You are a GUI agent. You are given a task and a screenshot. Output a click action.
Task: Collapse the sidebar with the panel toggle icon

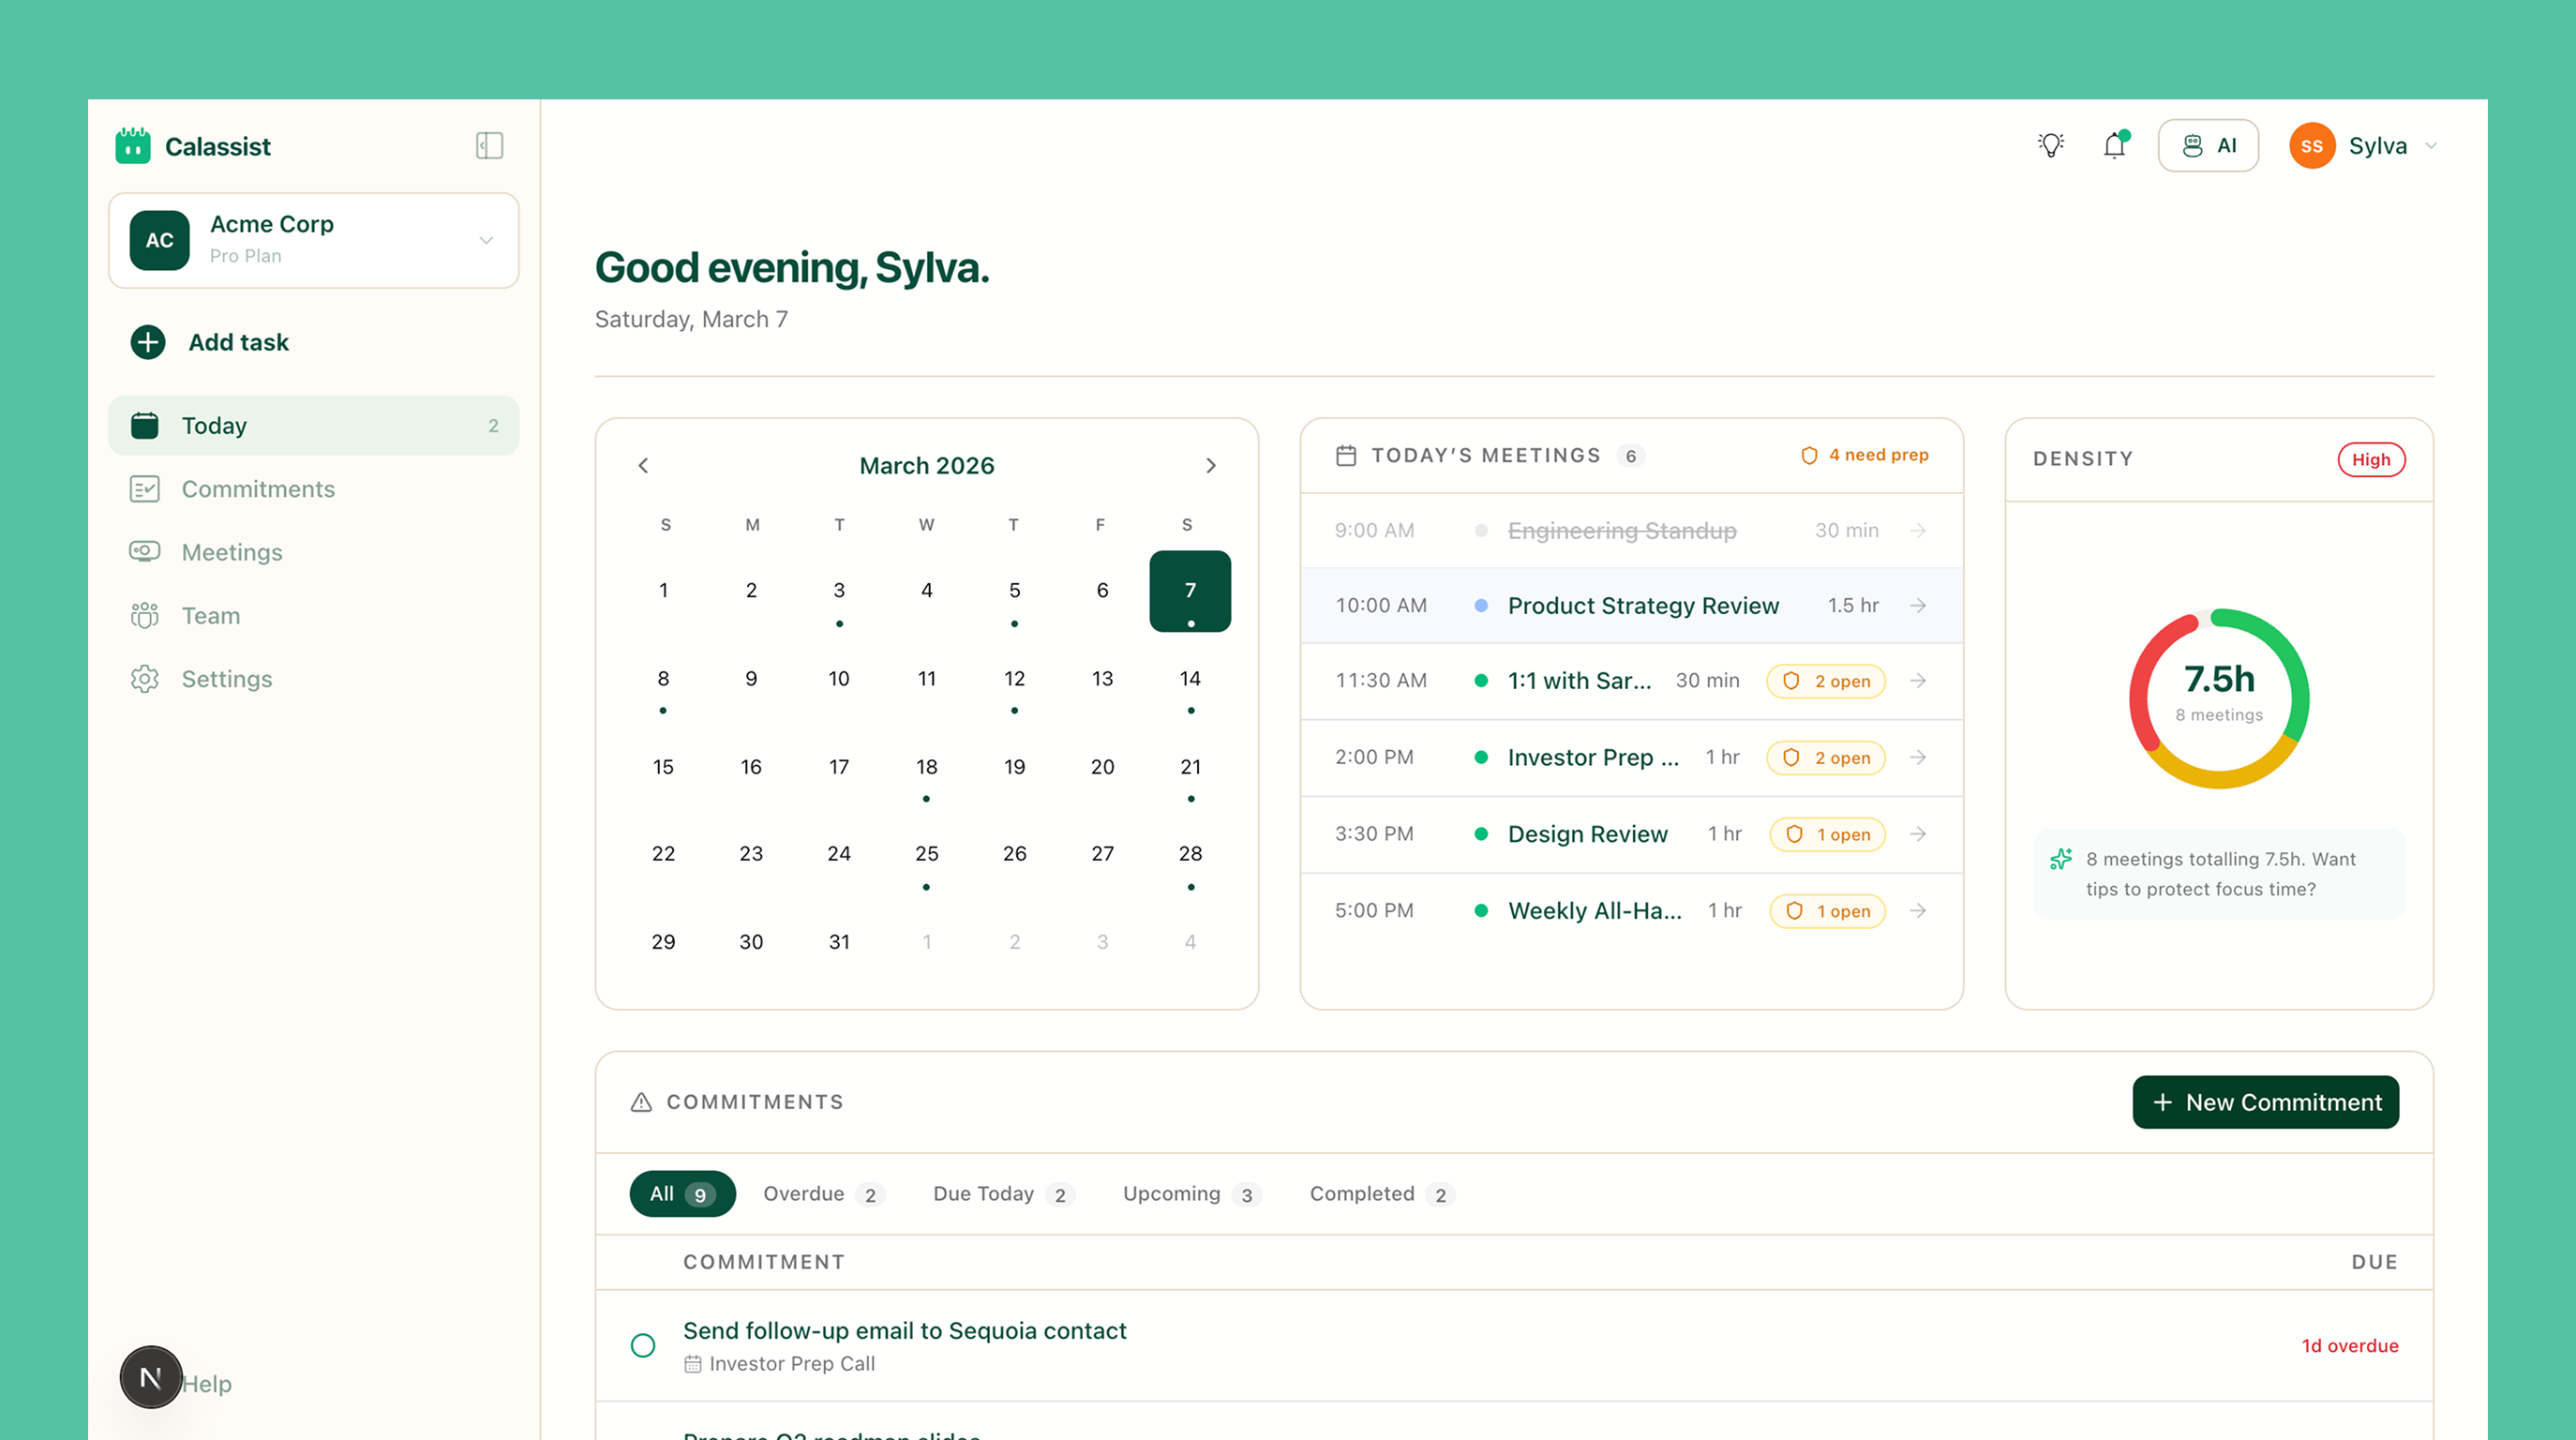click(x=488, y=145)
